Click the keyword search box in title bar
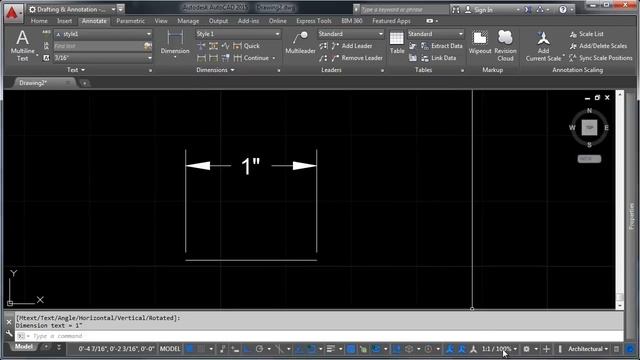The image size is (640, 360). pyautogui.click(x=404, y=9)
